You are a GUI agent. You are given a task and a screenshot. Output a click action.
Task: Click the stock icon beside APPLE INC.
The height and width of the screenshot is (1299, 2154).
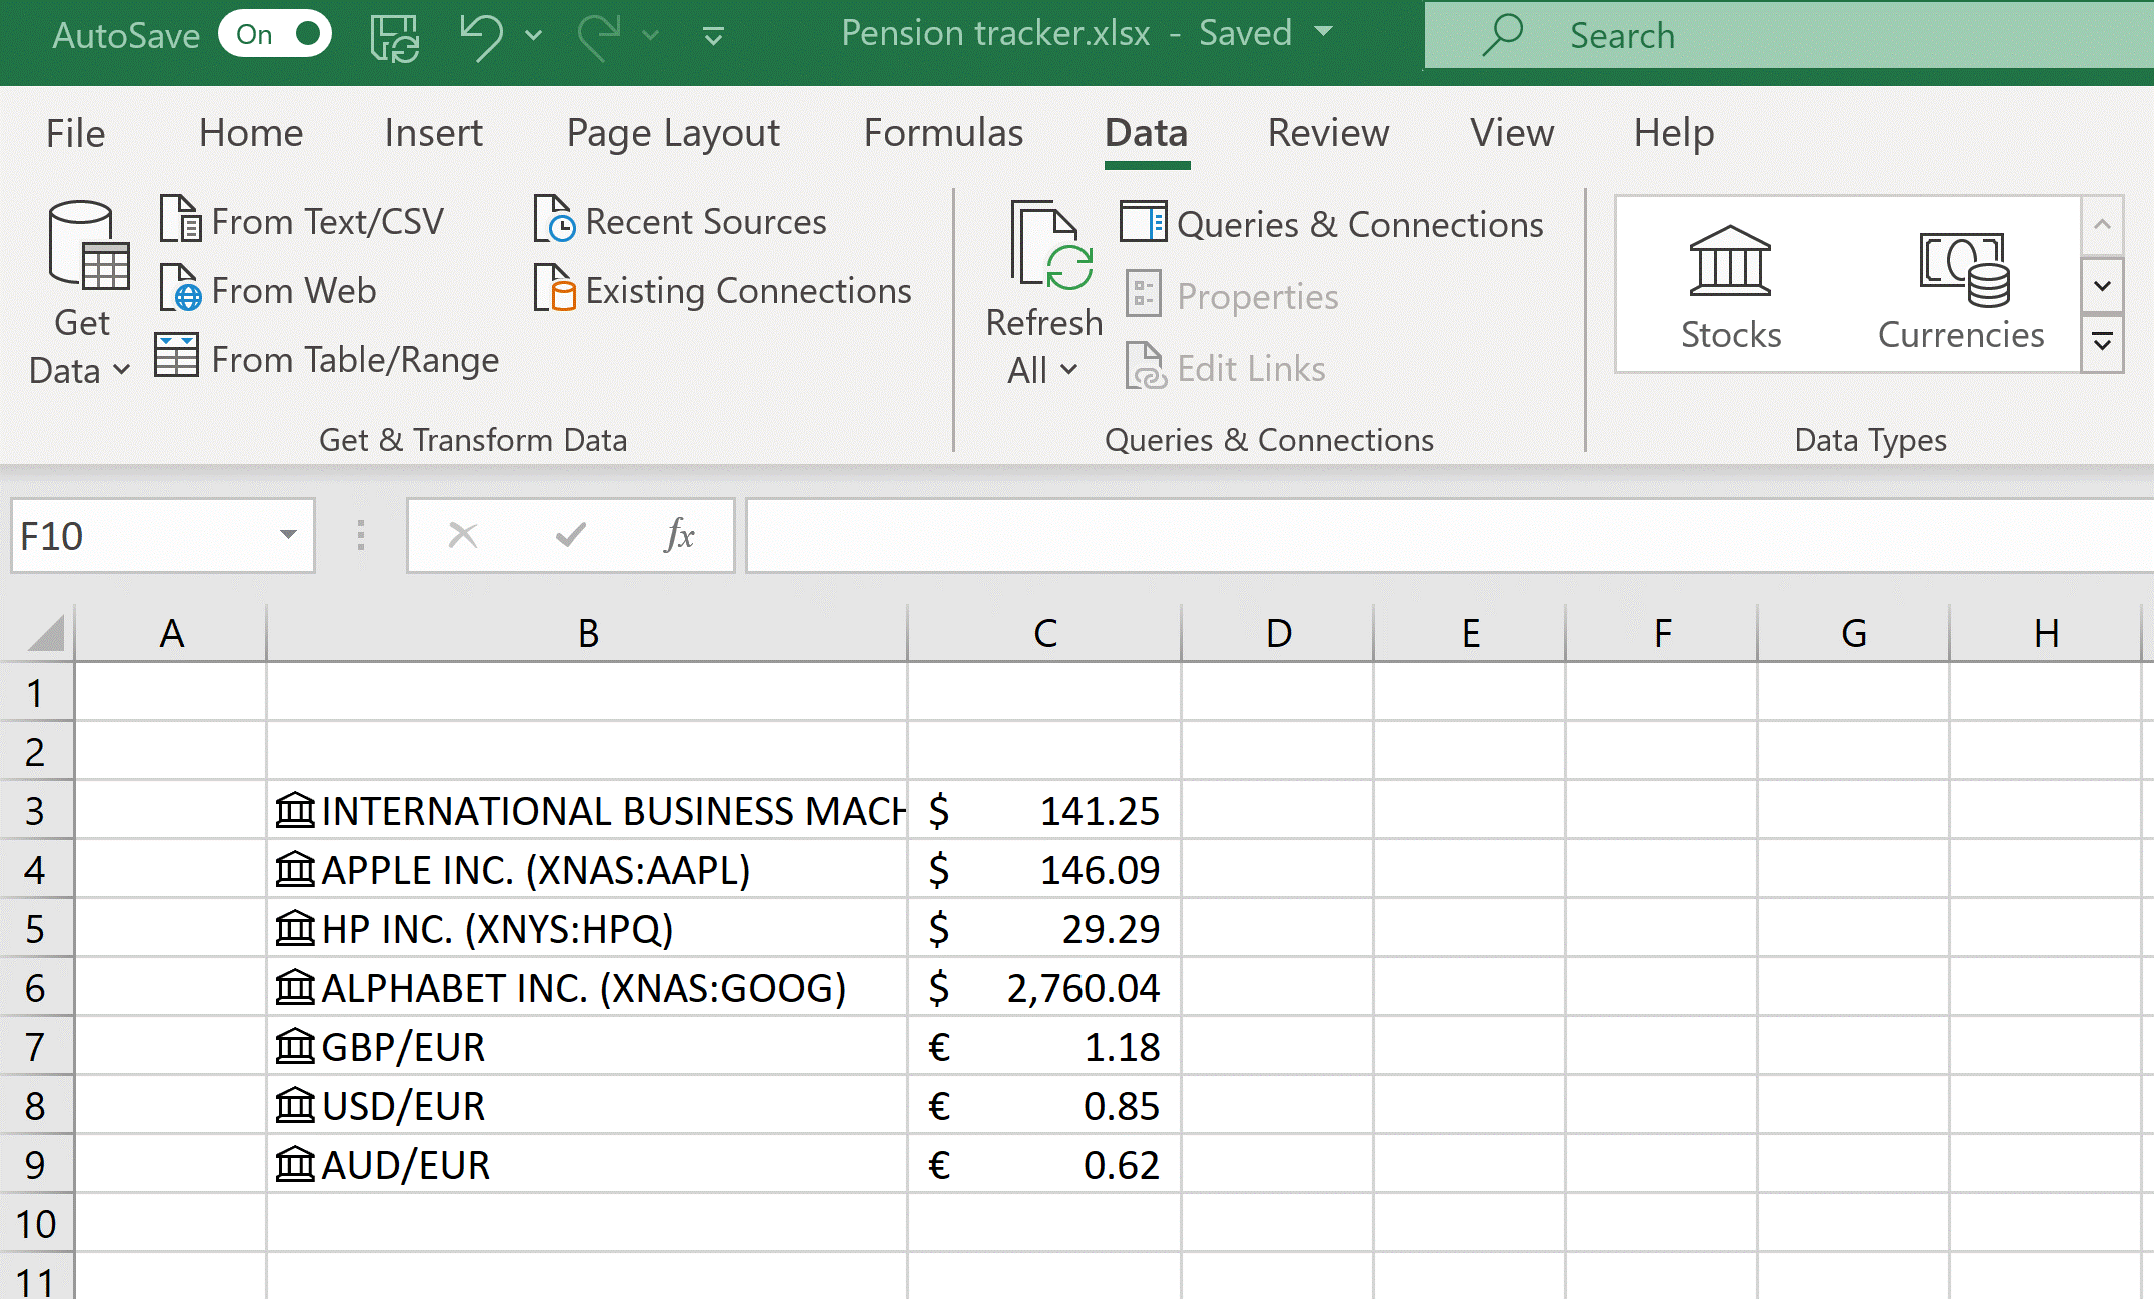pos(295,869)
